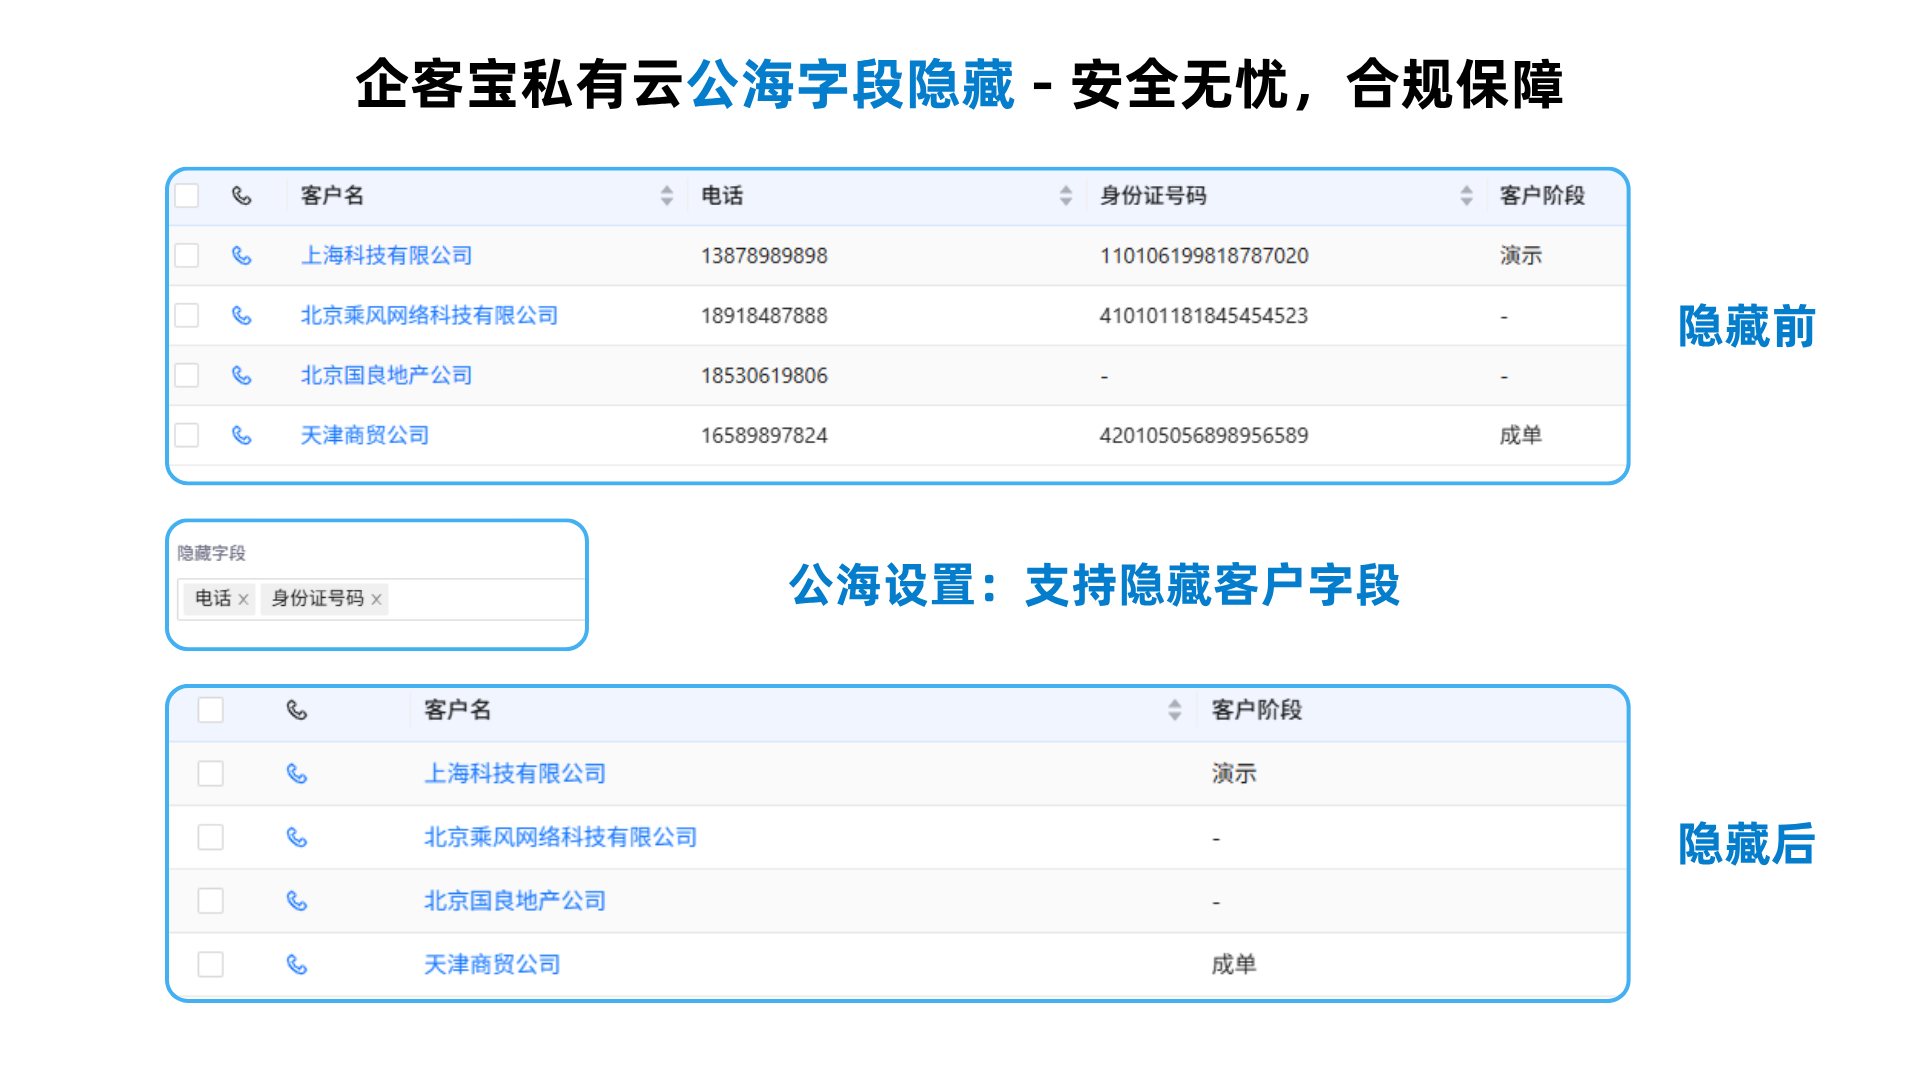
Task: Click call icon for 天津商贸公司 in top table
Action: tap(241, 435)
